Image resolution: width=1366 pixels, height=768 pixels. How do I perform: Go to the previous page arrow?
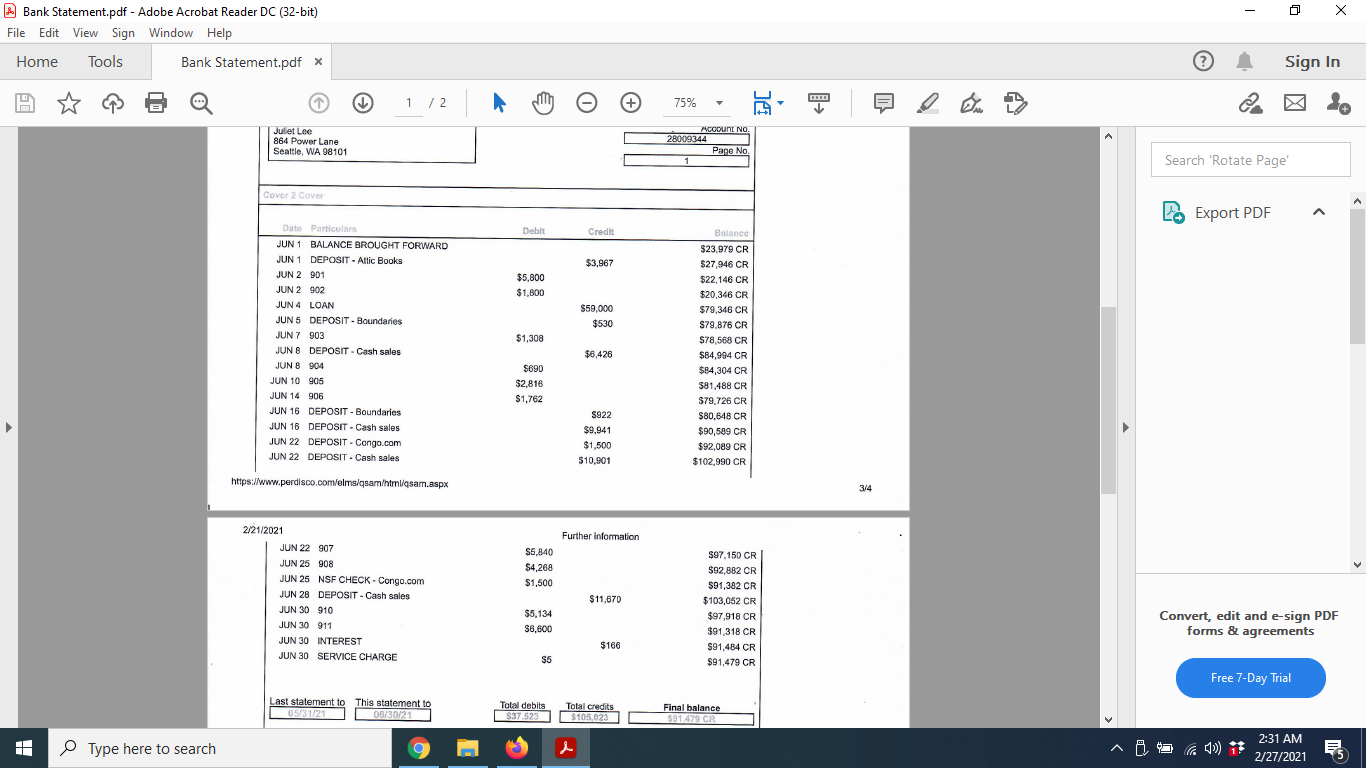click(x=319, y=103)
